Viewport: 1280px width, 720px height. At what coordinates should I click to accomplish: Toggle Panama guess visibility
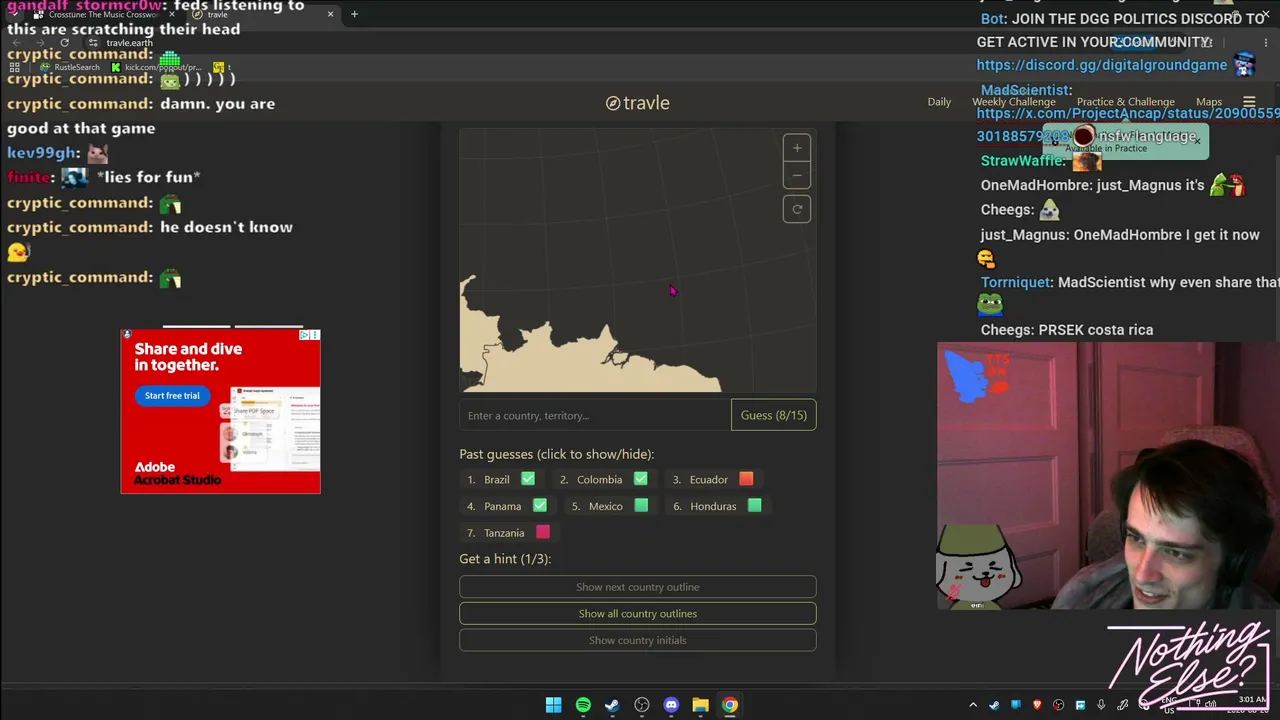(x=507, y=506)
